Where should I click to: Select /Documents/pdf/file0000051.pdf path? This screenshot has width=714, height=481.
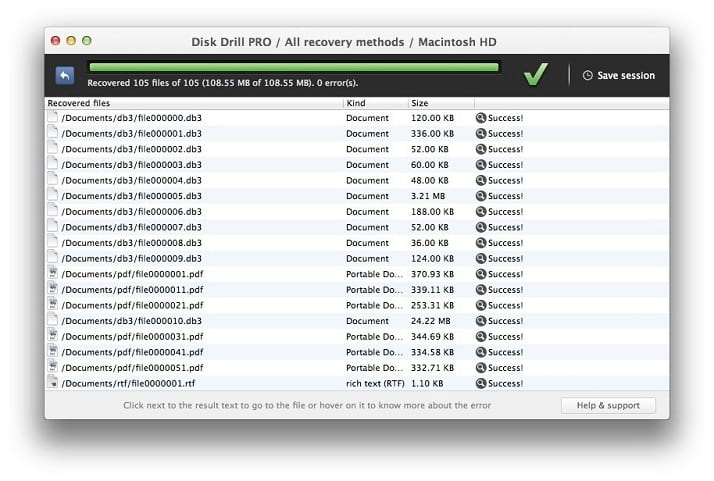coord(133,368)
